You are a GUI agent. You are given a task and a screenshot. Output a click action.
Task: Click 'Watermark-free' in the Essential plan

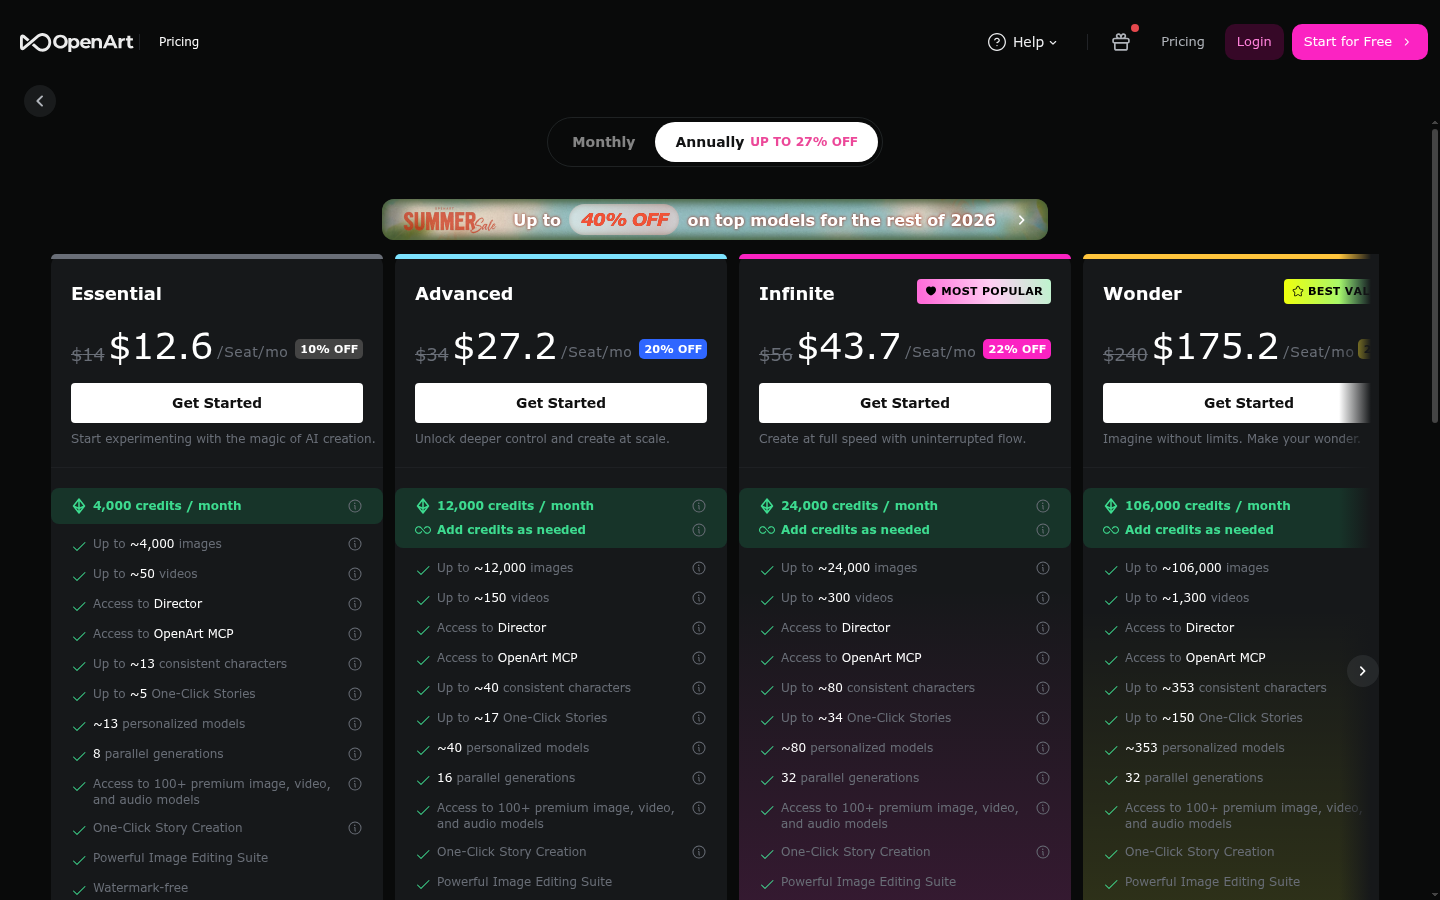(140, 888)
